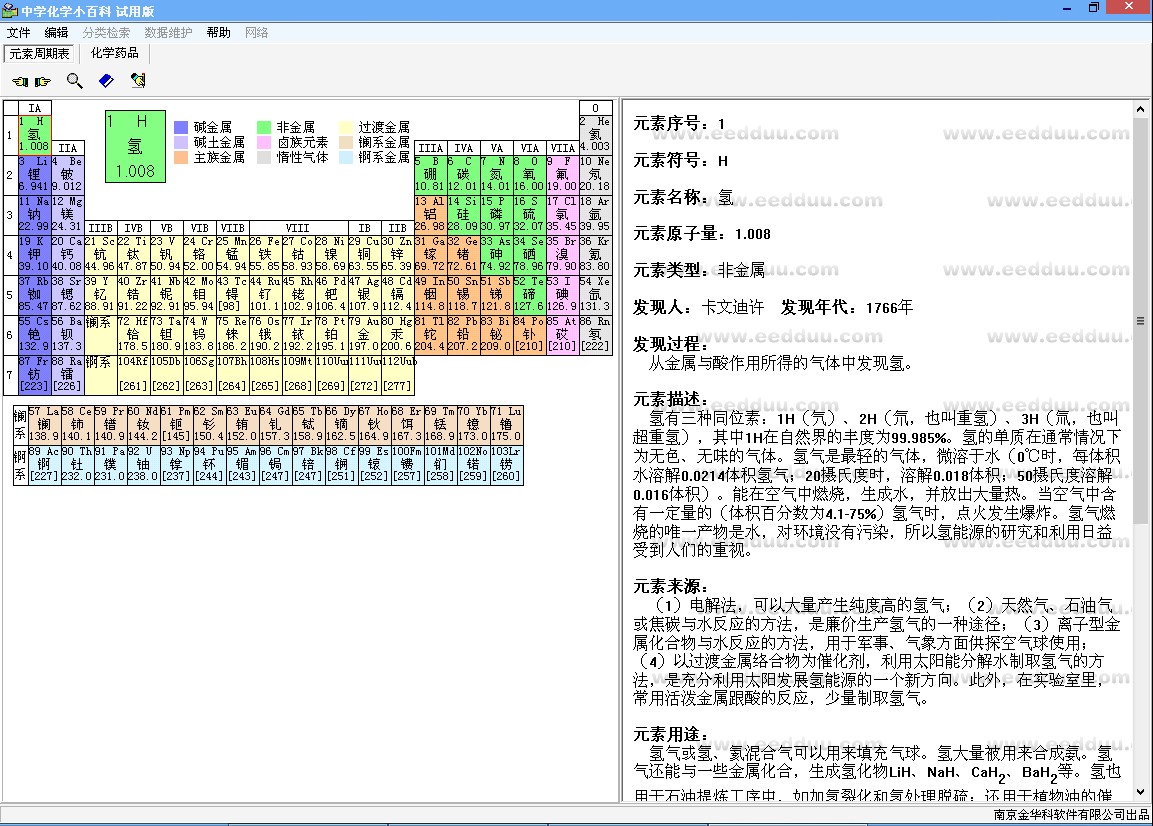This screenshot has height=826, width=1153.
Task: Click the 镧系 placeholder cell in period 6
Action: 101,334
